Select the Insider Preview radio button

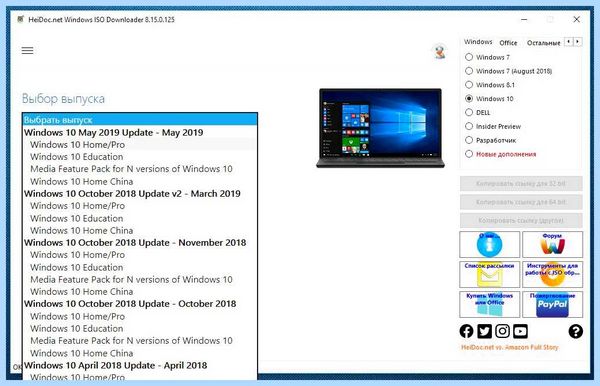click(x=469, y=126)
